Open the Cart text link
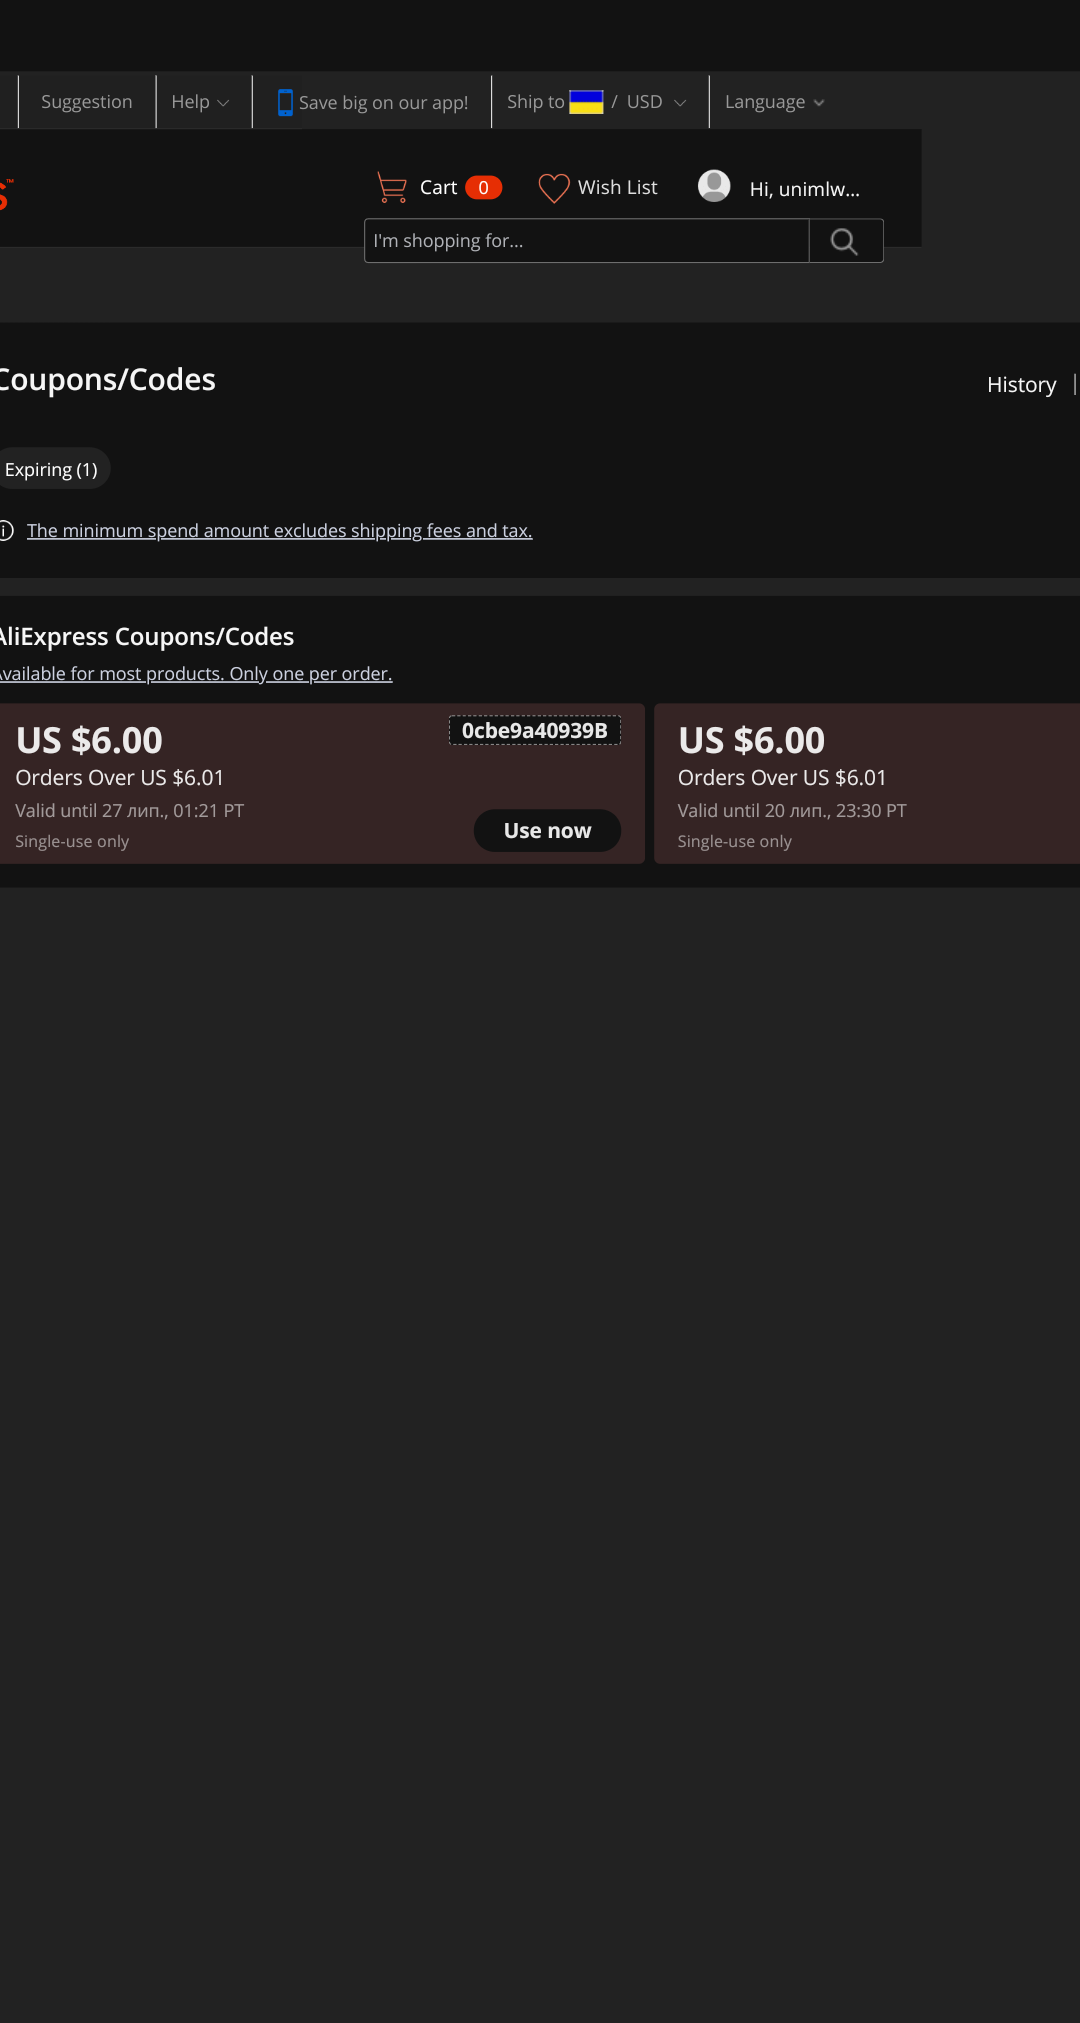Viewport: 1080px width, 2023px height. pyautogui.click(x=438, y=188)
